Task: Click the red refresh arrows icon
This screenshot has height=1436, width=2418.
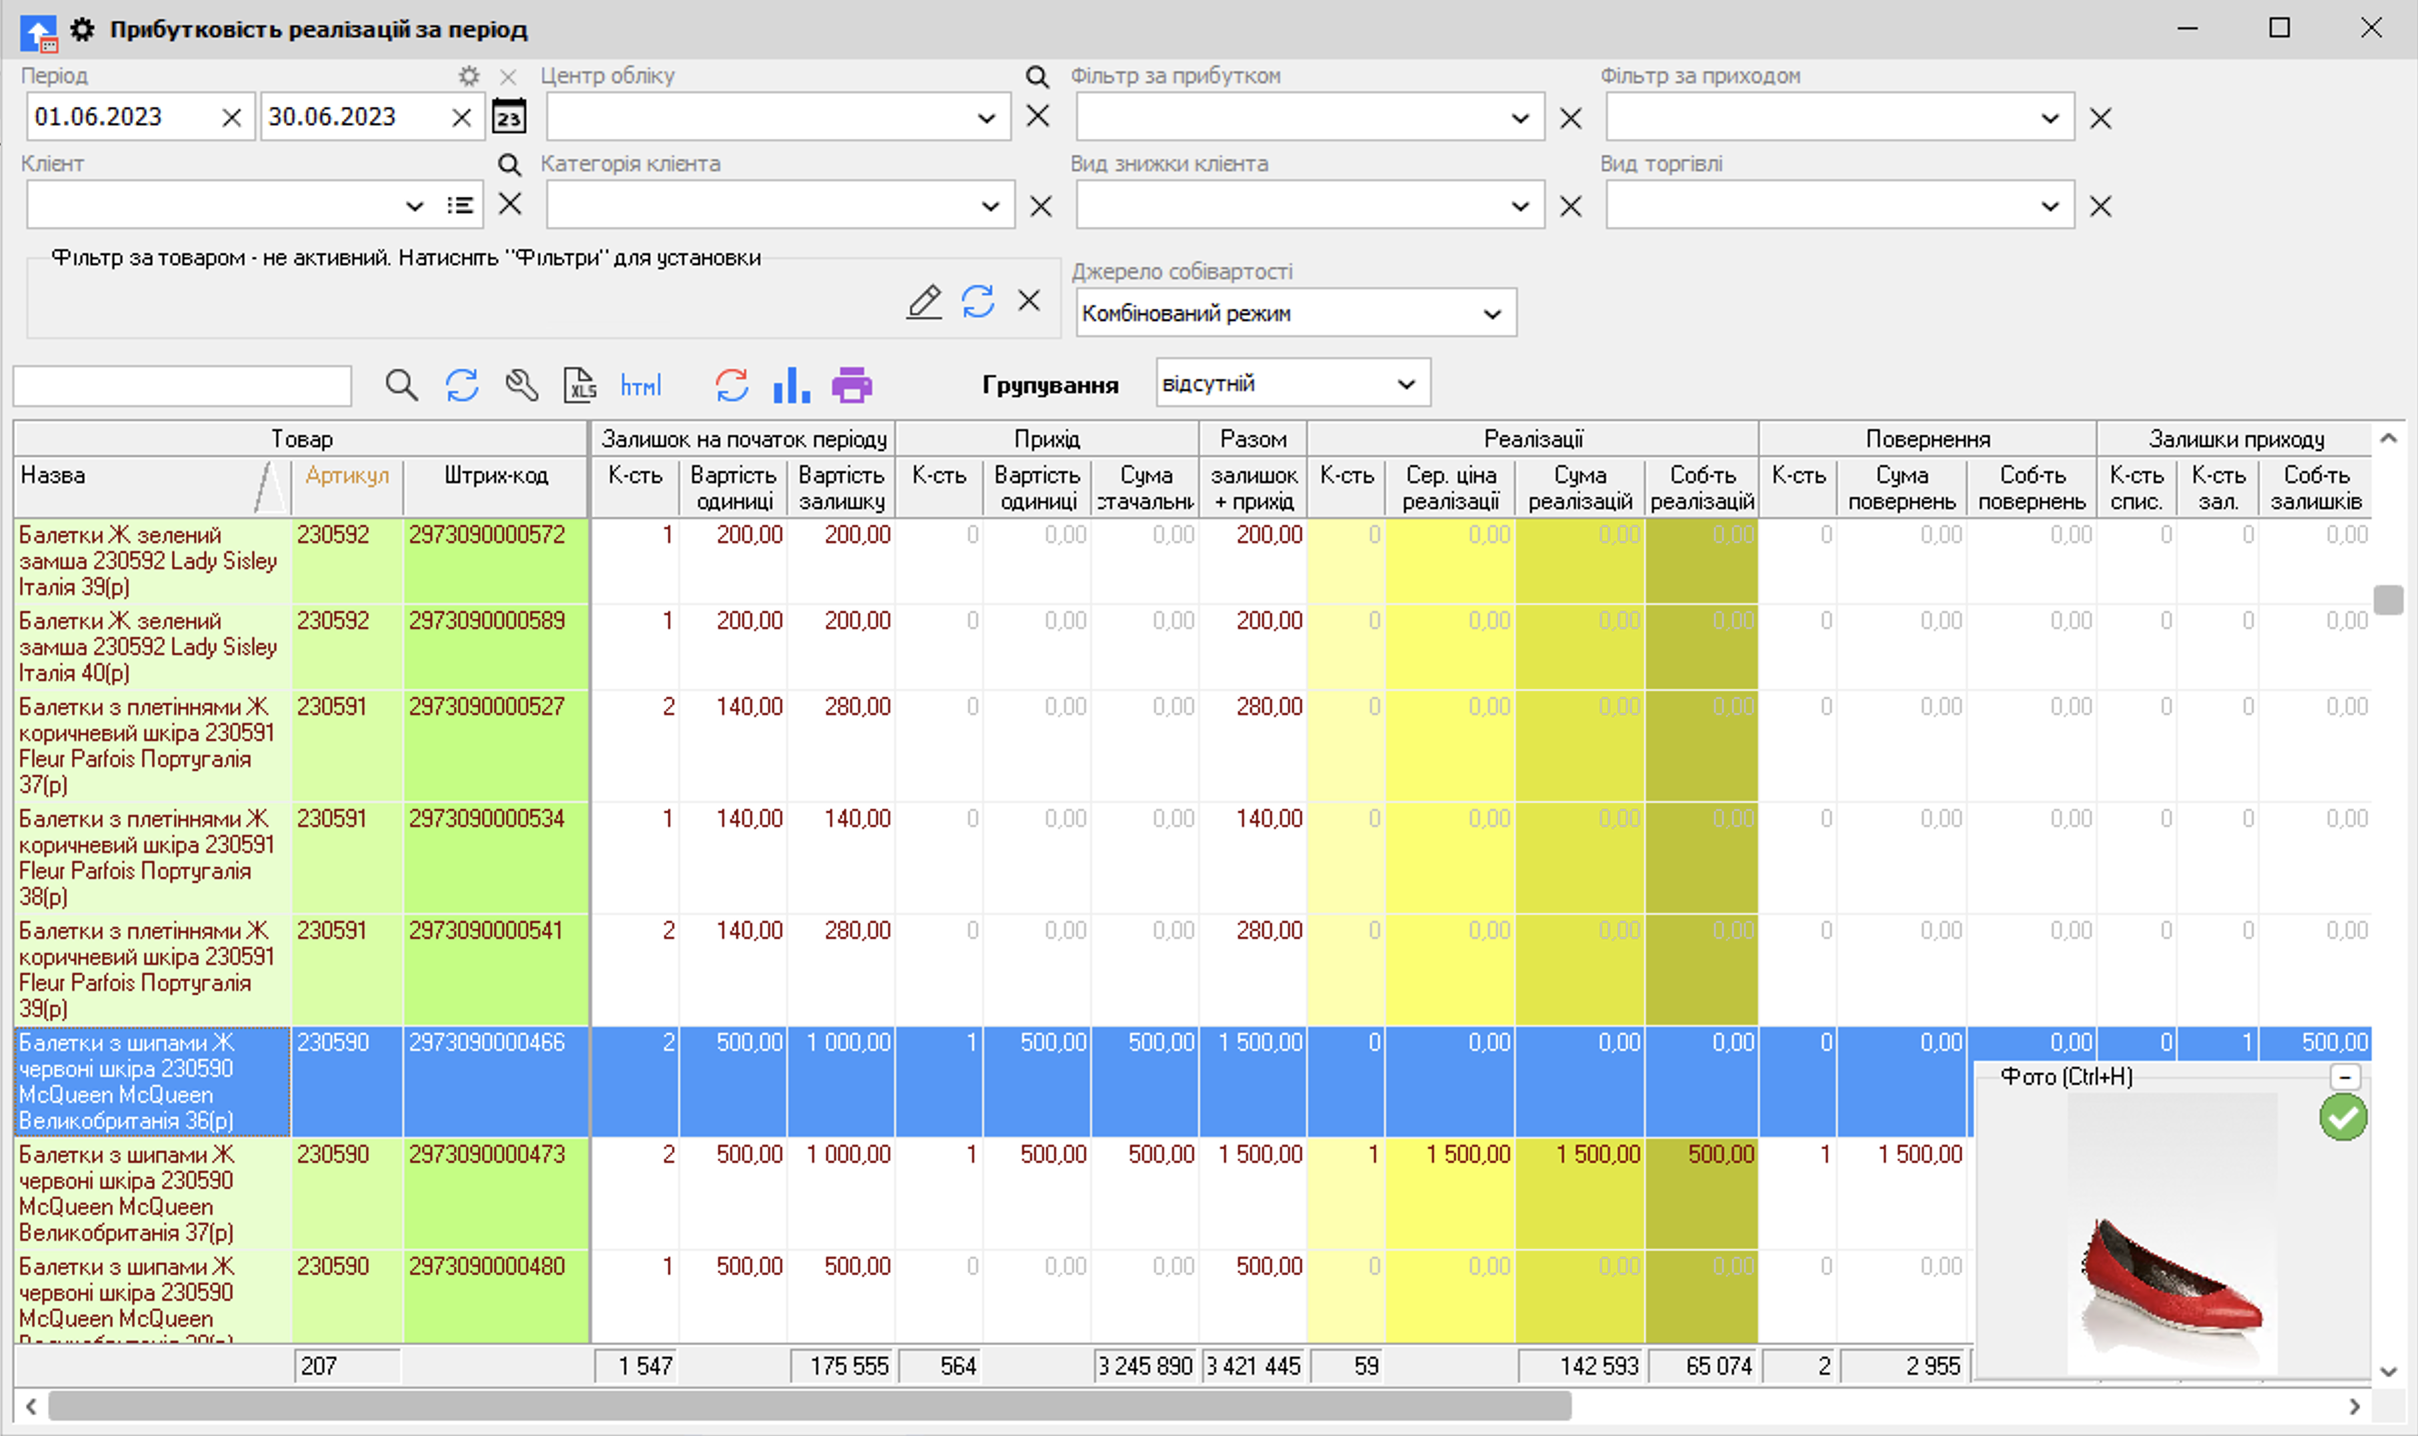Action: point(731,385)
